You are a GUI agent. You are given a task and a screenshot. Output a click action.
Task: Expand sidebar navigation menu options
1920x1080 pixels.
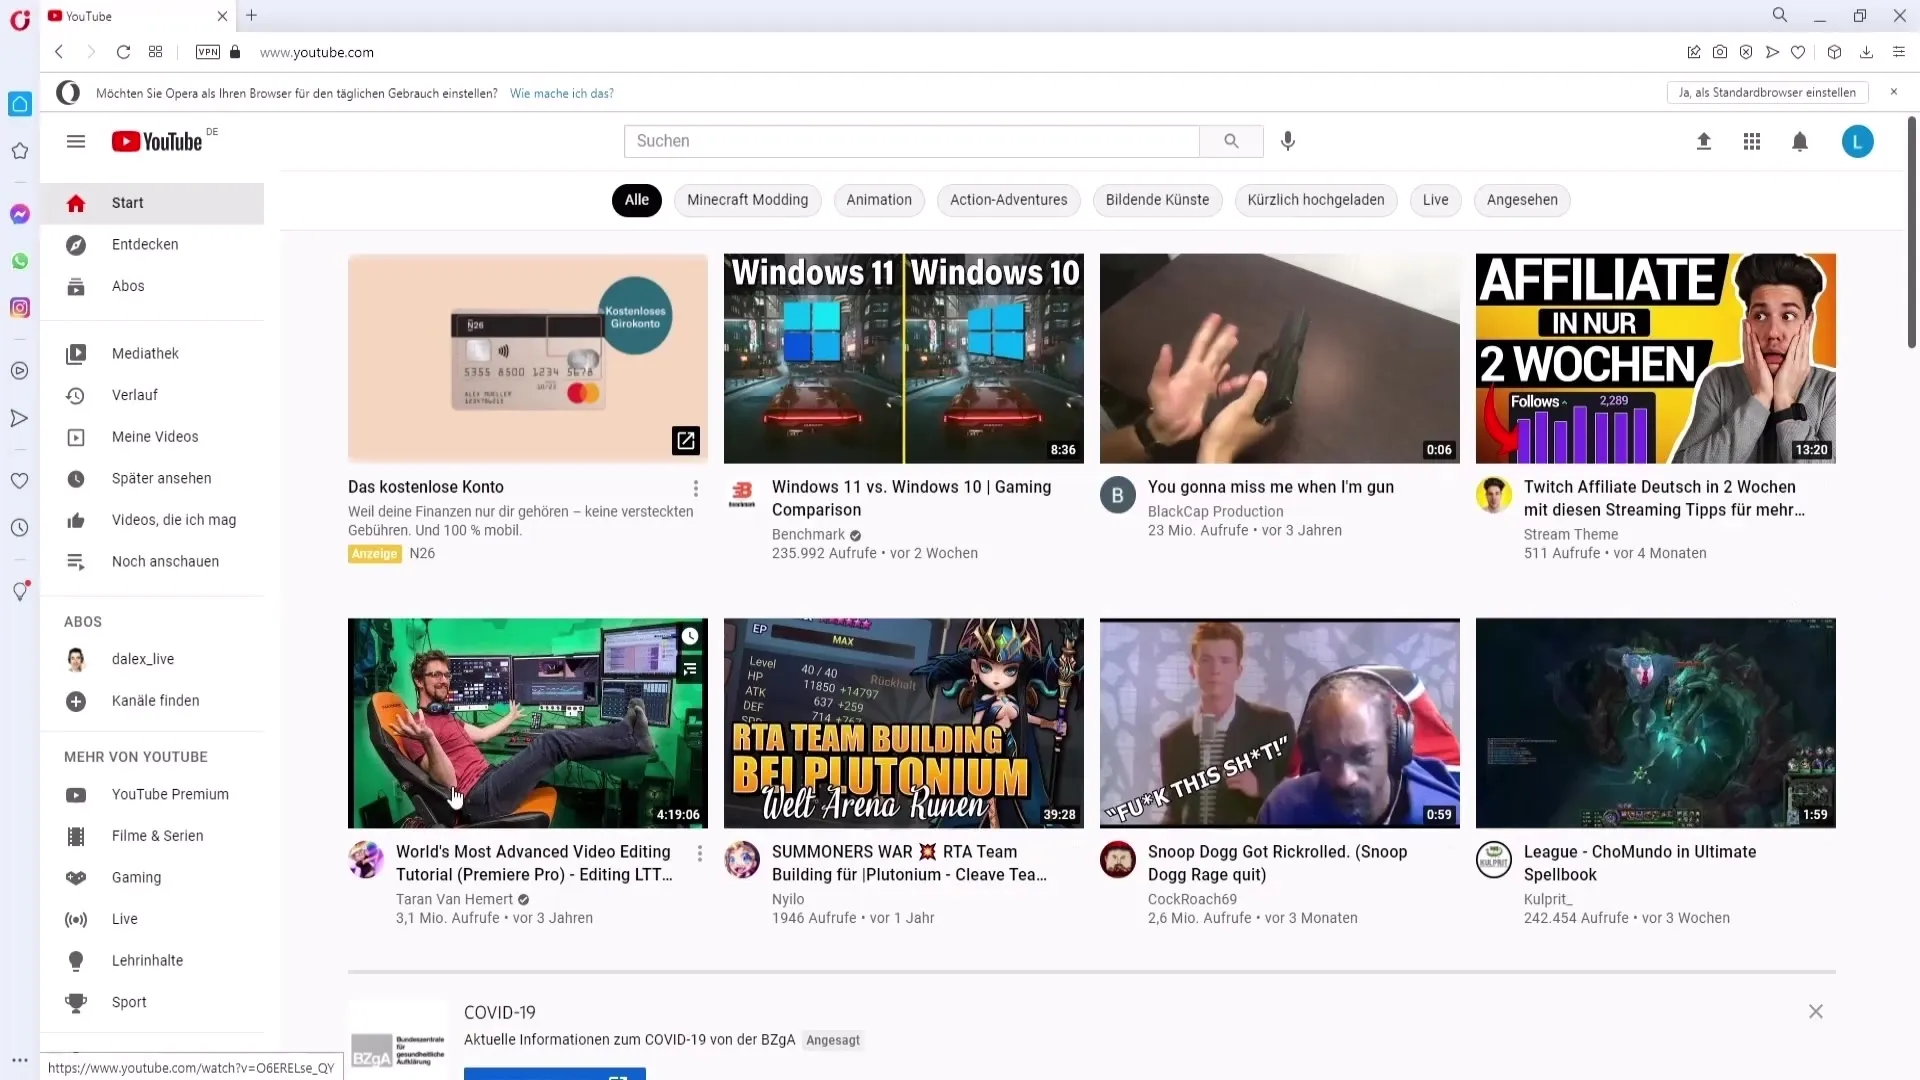click(75, 140)
